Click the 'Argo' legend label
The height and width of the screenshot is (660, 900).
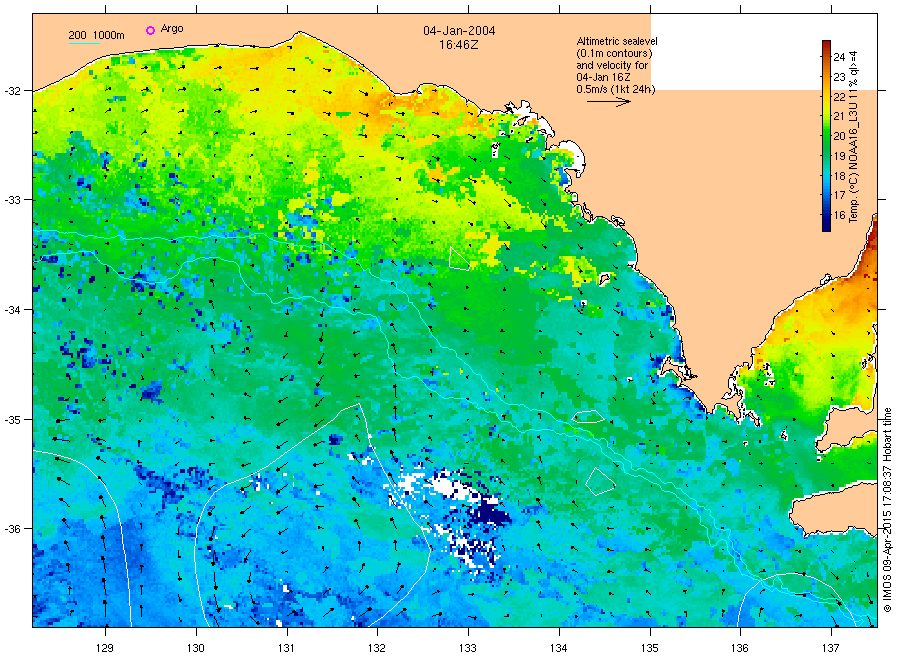172,29
